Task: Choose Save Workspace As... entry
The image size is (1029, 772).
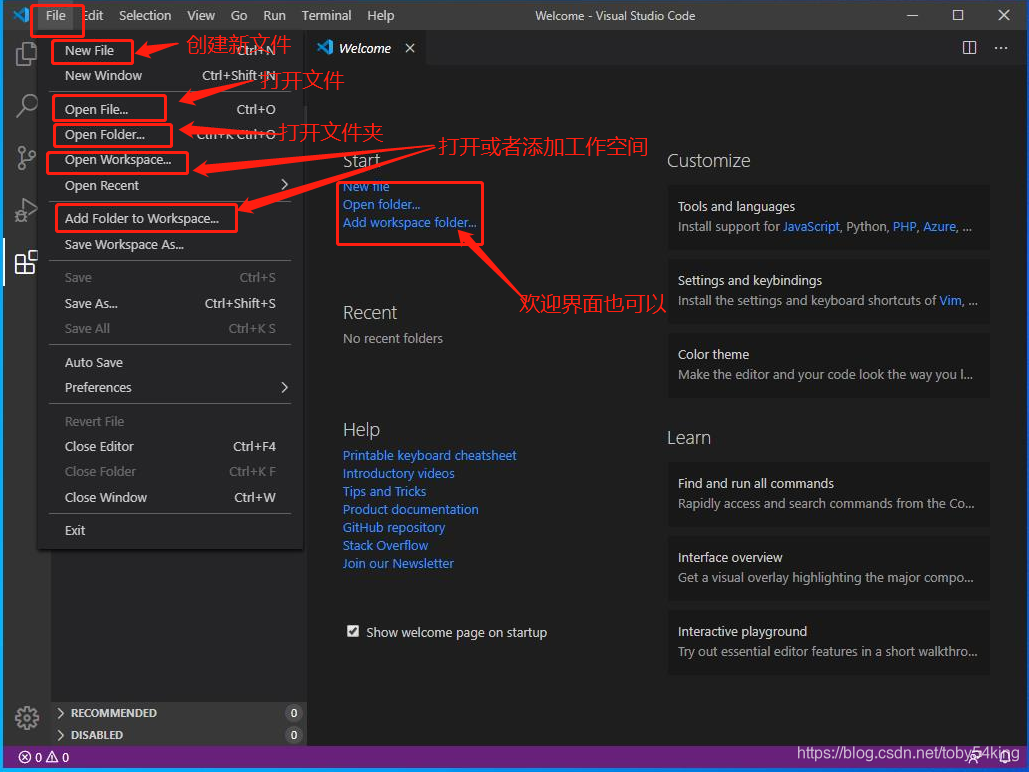Action: (x=169, y=245)
